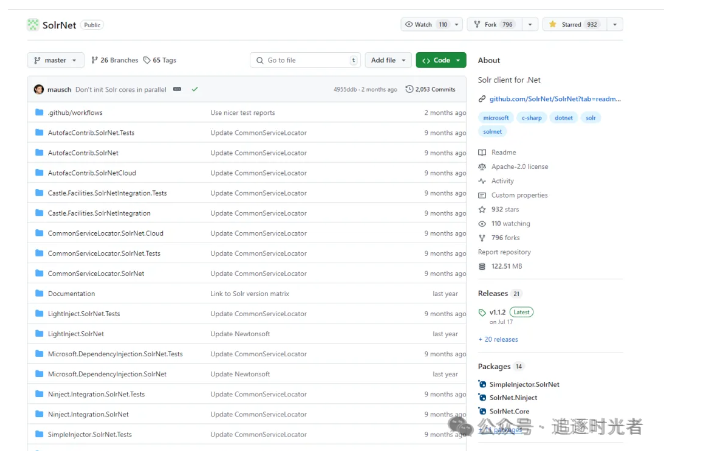702x451 pixels.
Task: Click the Documentation folder icon
Action: (x=39, y=293)
